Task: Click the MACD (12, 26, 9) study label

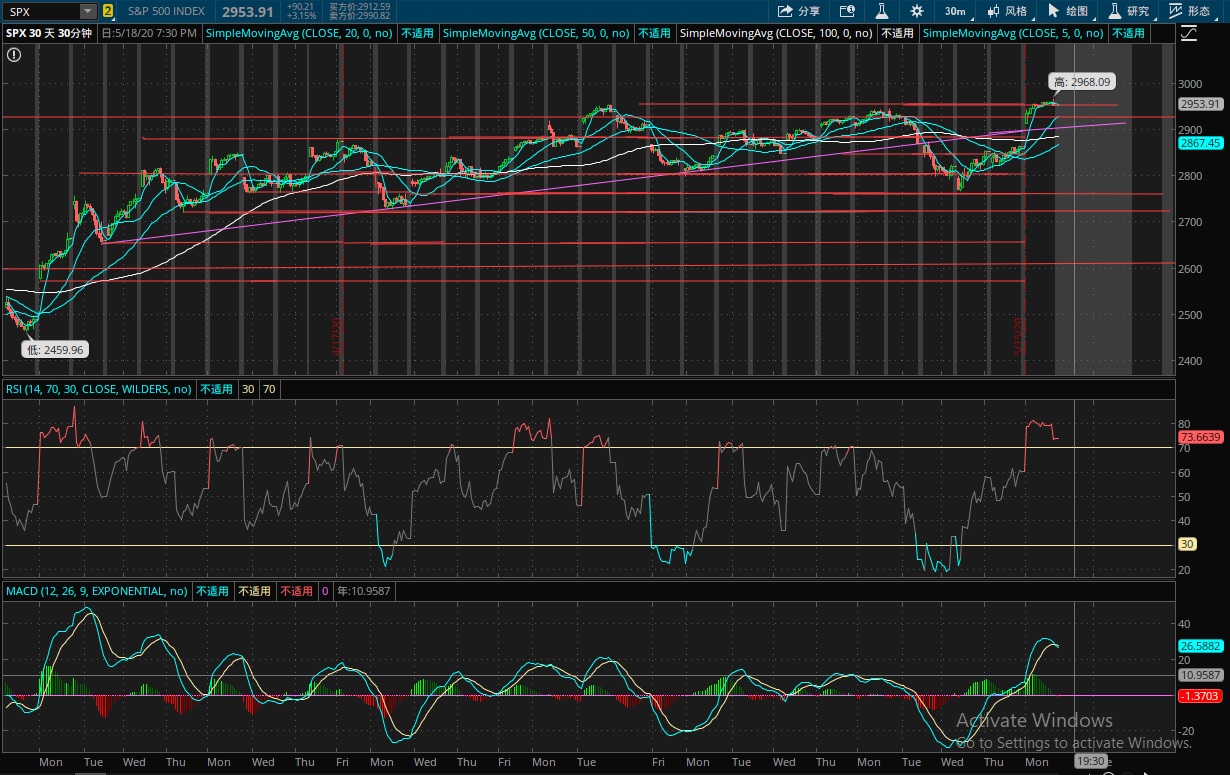Action: tap(97, 591)
